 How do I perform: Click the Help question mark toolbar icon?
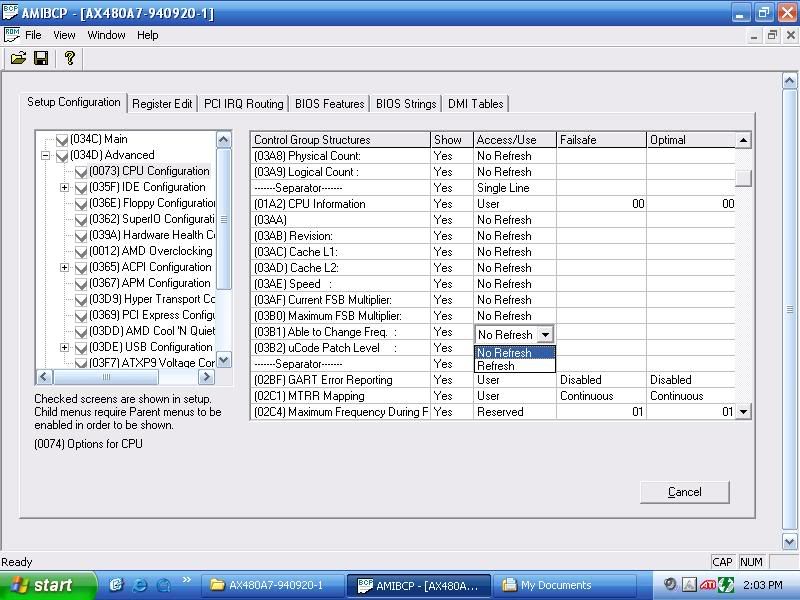coord(69,58)
